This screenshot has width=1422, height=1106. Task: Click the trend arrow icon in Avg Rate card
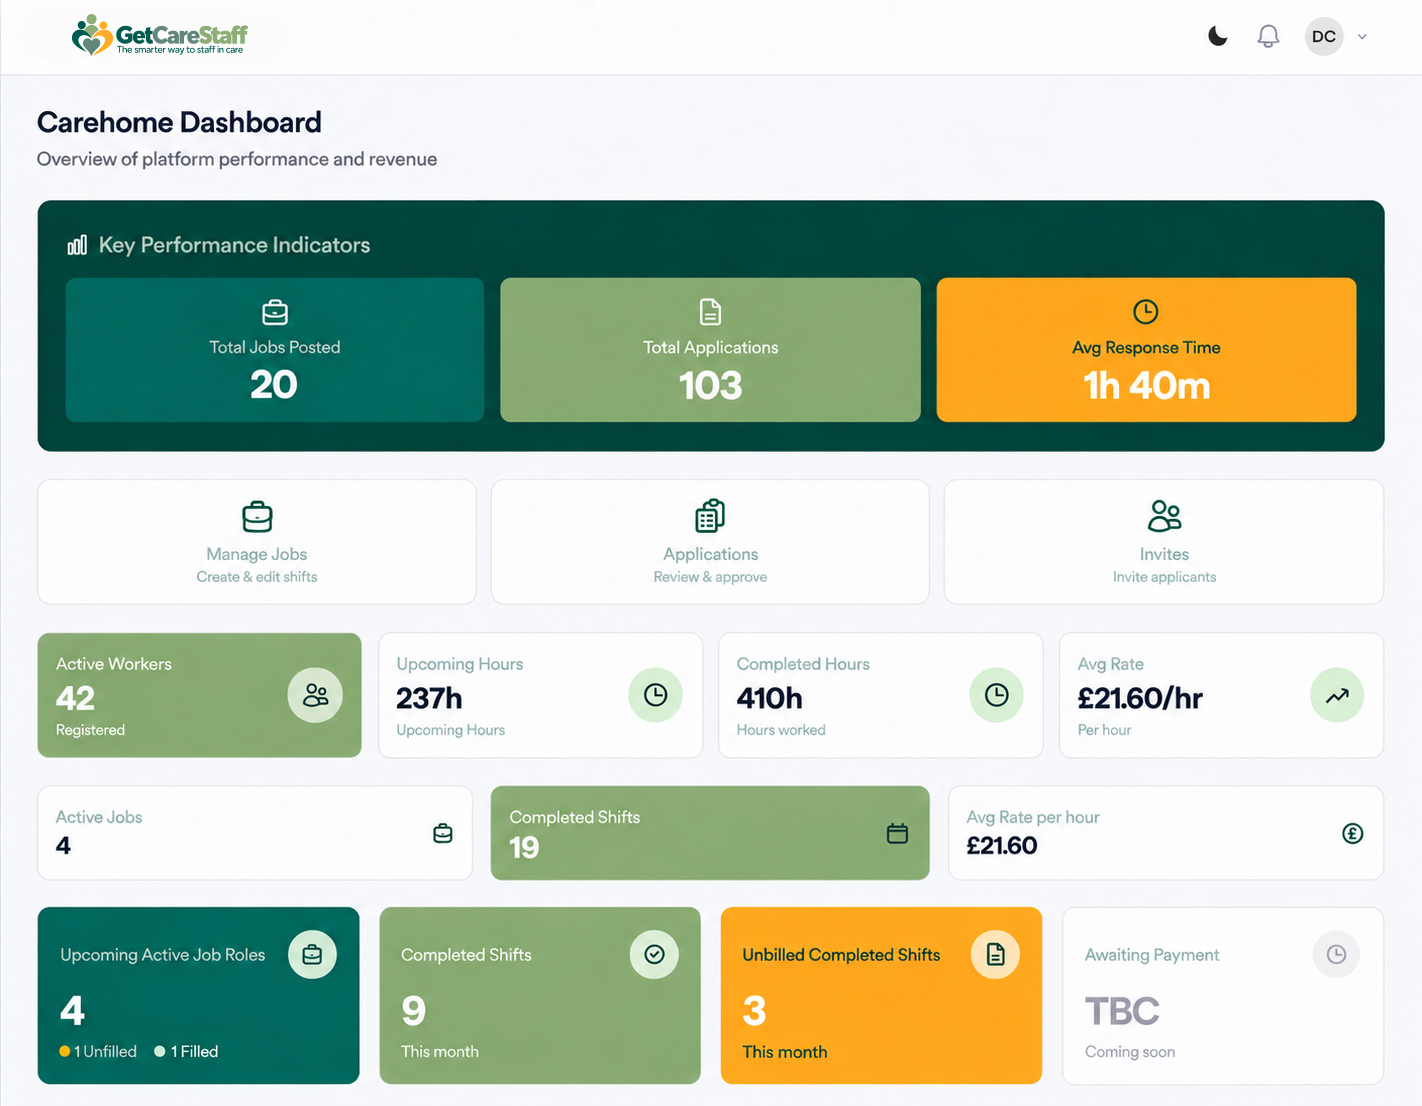click(1337, 695)
